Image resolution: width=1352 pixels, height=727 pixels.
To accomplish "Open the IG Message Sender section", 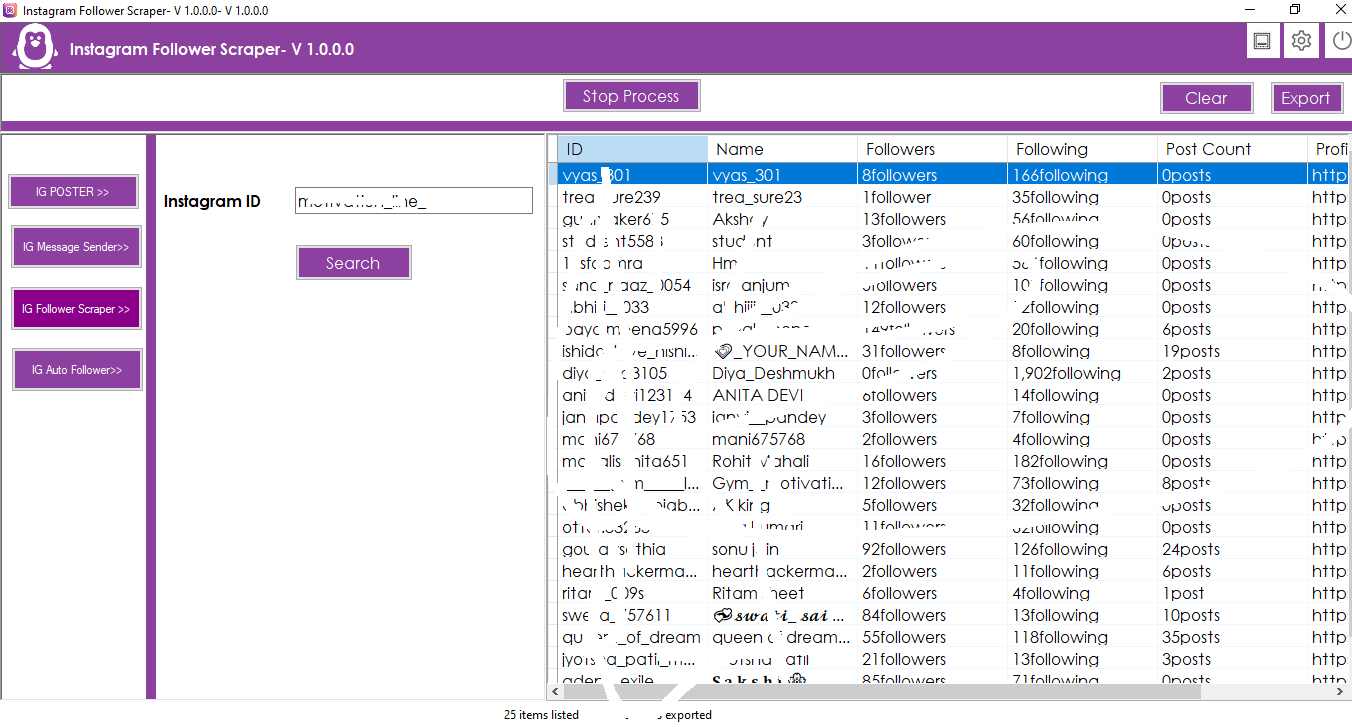I will pos(76,247).
